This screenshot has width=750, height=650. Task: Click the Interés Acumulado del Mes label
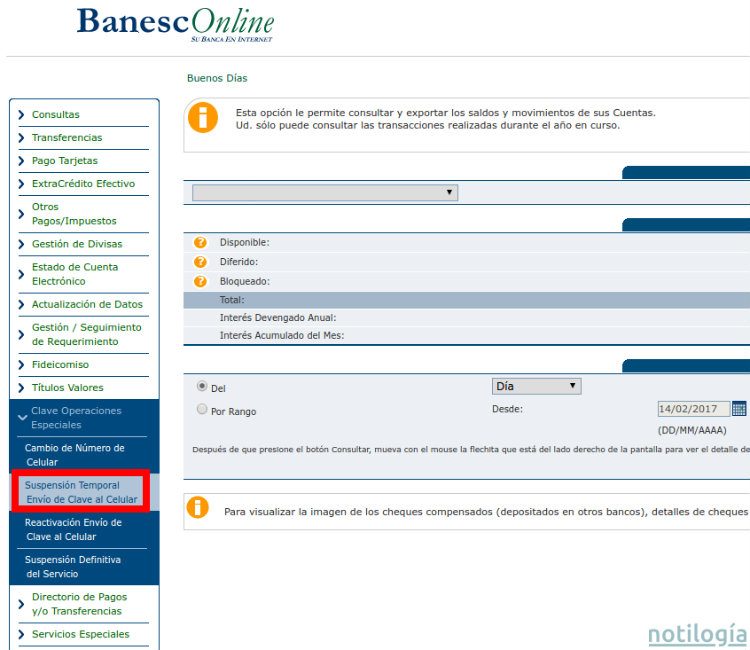click(x=282, y=335)
